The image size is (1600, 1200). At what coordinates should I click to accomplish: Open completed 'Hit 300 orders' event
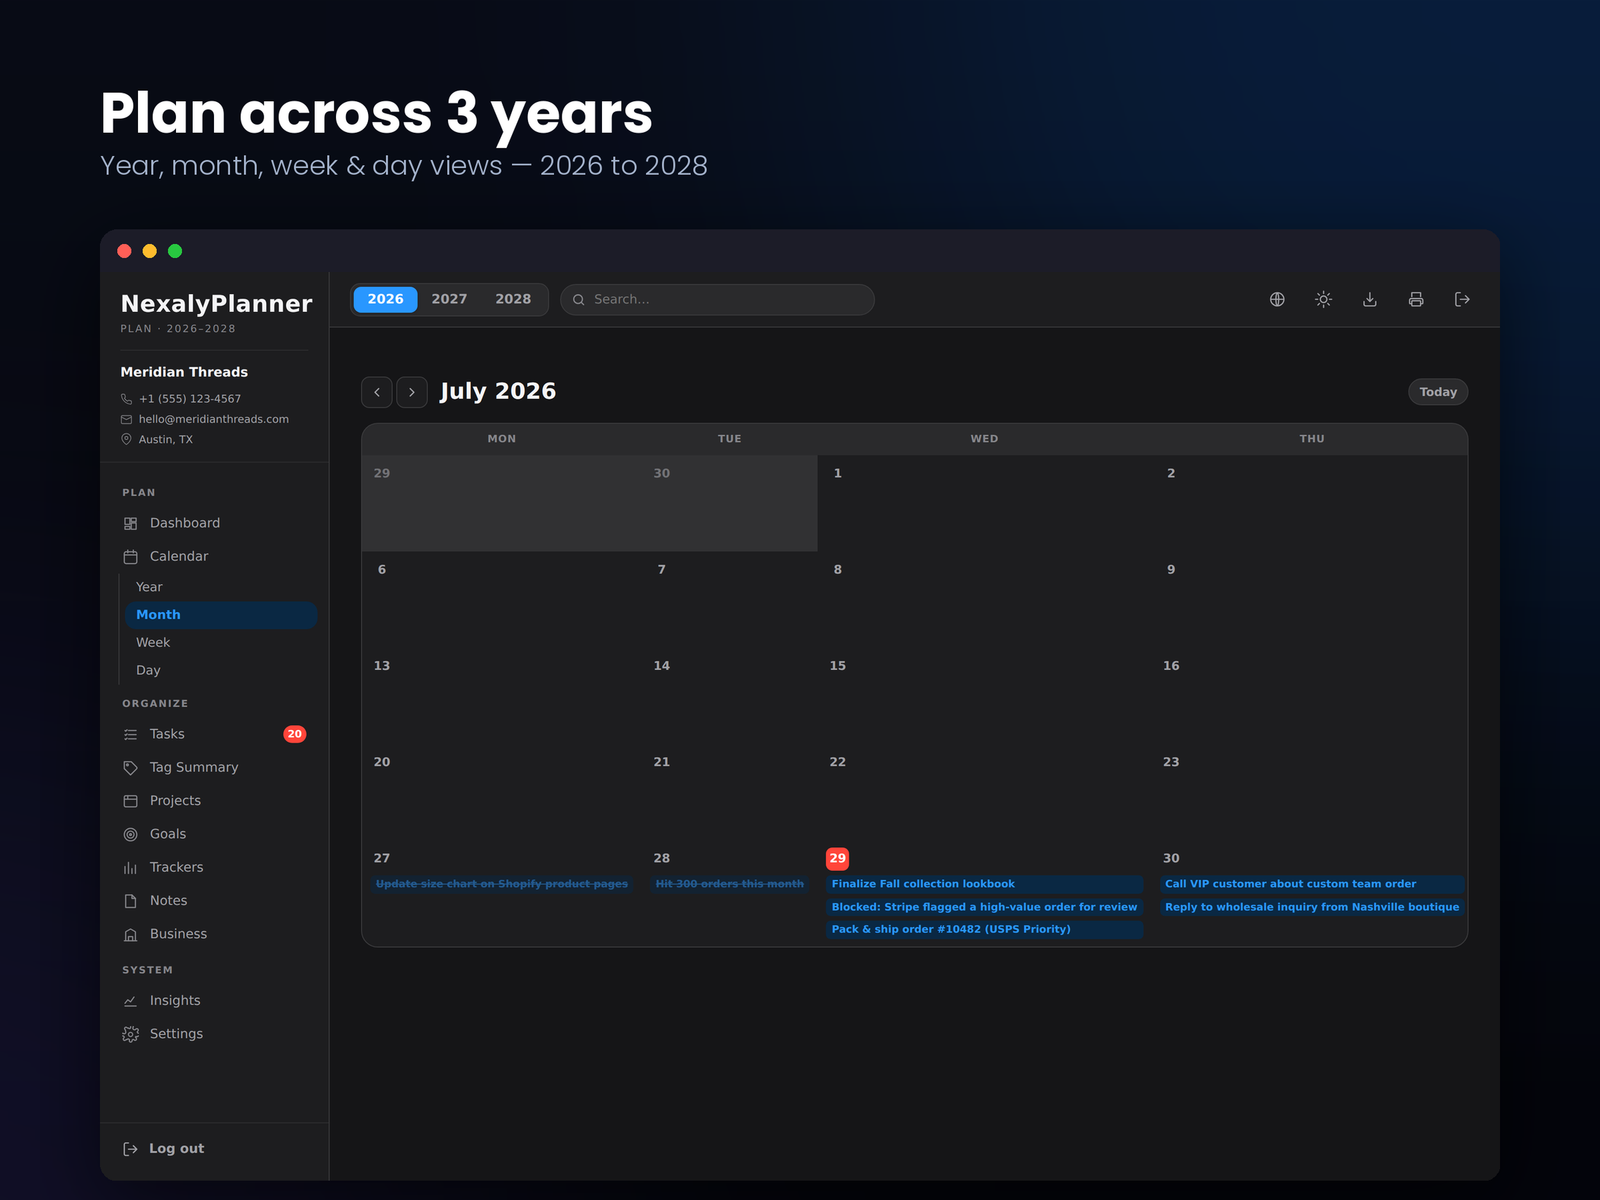(730, 884)
